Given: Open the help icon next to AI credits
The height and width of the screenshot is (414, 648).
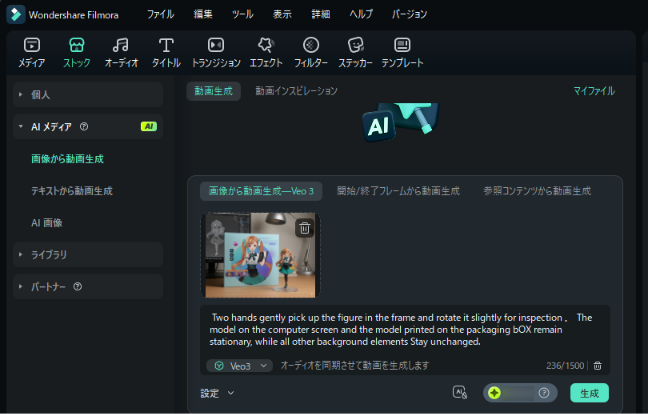Looking at the screenshot, I should tap(544, 393).
